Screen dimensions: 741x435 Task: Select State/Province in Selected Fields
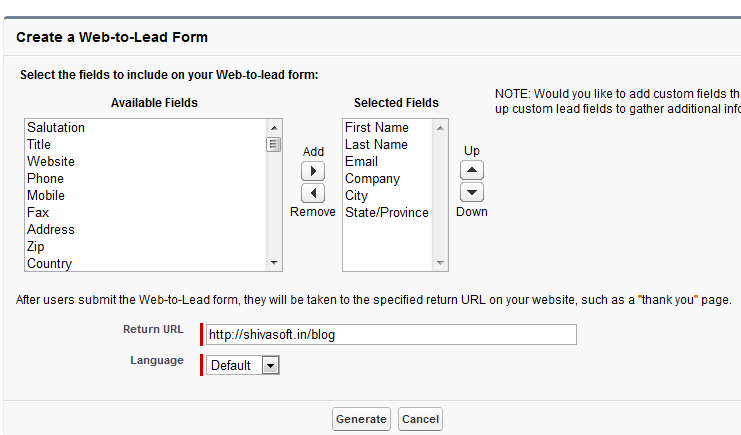pyautogui.click(x=386, y=213)
